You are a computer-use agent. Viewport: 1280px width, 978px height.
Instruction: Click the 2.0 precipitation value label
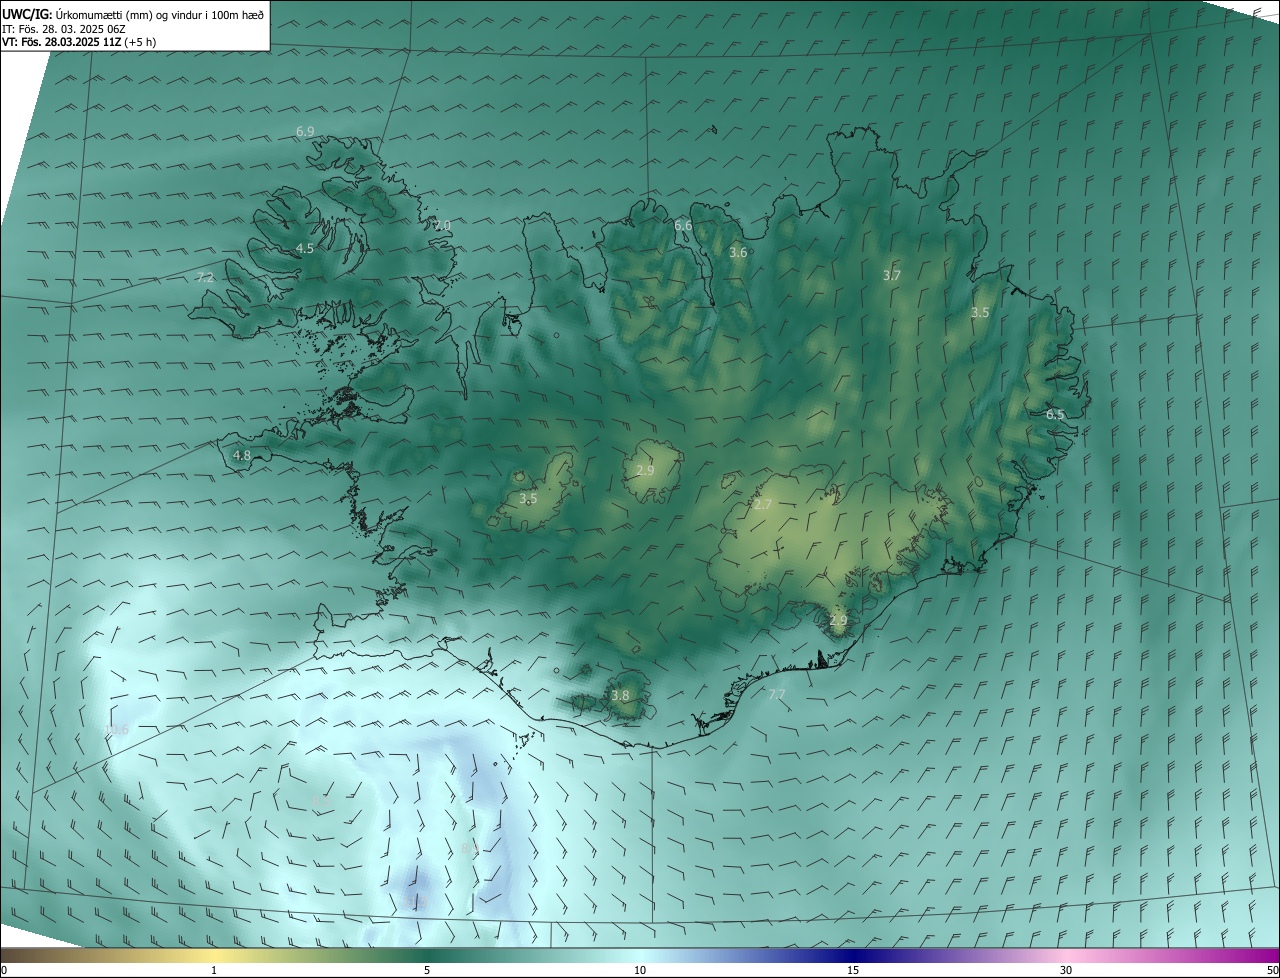coord(442,225)
